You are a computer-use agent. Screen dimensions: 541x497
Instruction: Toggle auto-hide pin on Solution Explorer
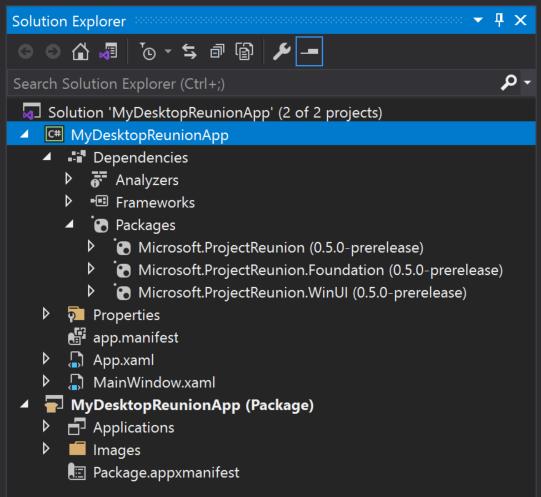(x=499, y=20)
